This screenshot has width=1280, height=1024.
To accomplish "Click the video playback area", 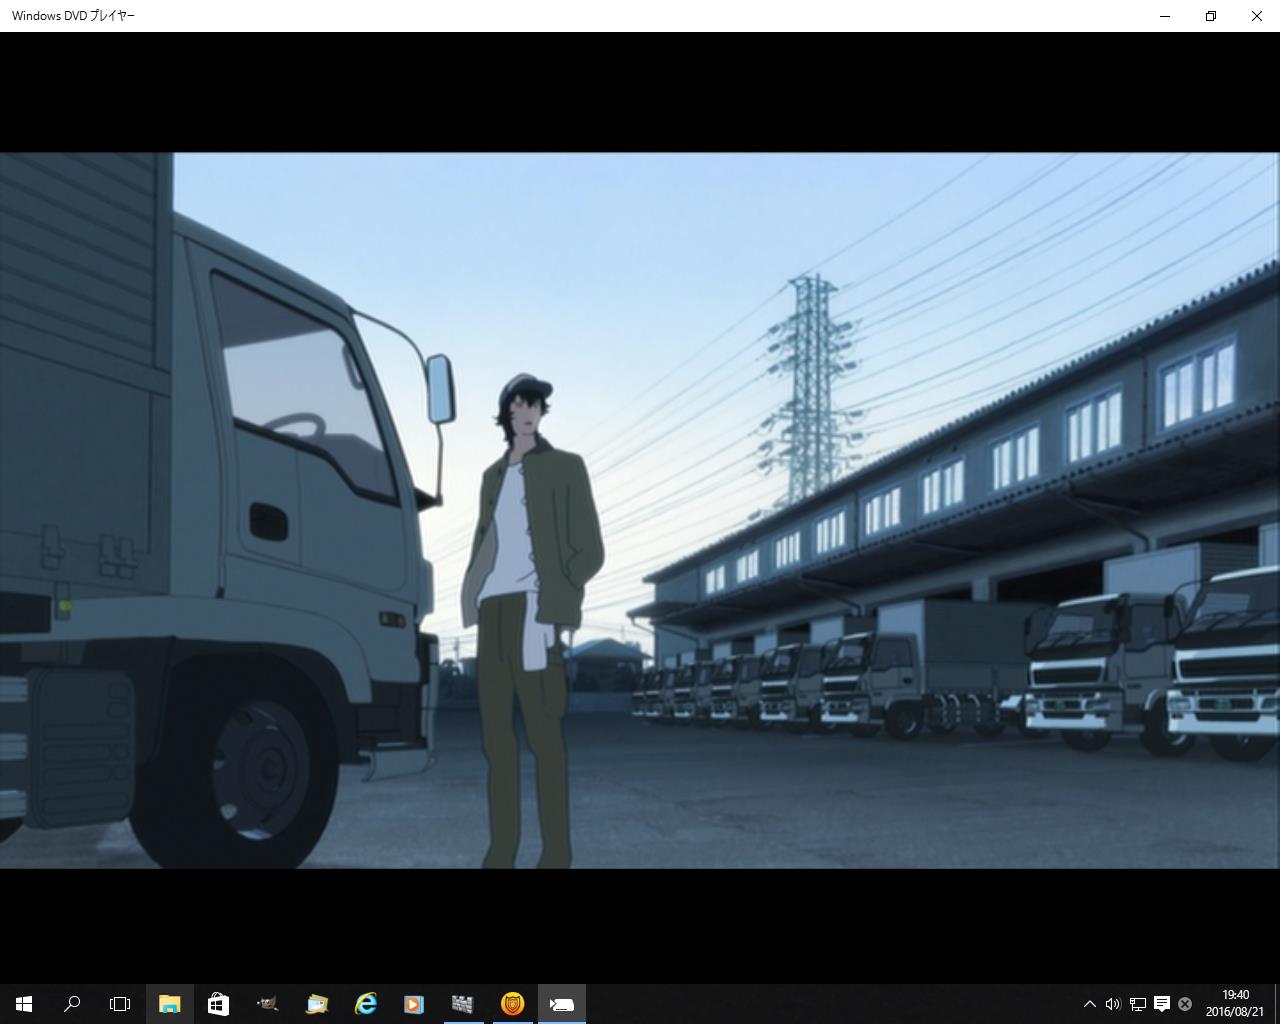I will (640, 510).
